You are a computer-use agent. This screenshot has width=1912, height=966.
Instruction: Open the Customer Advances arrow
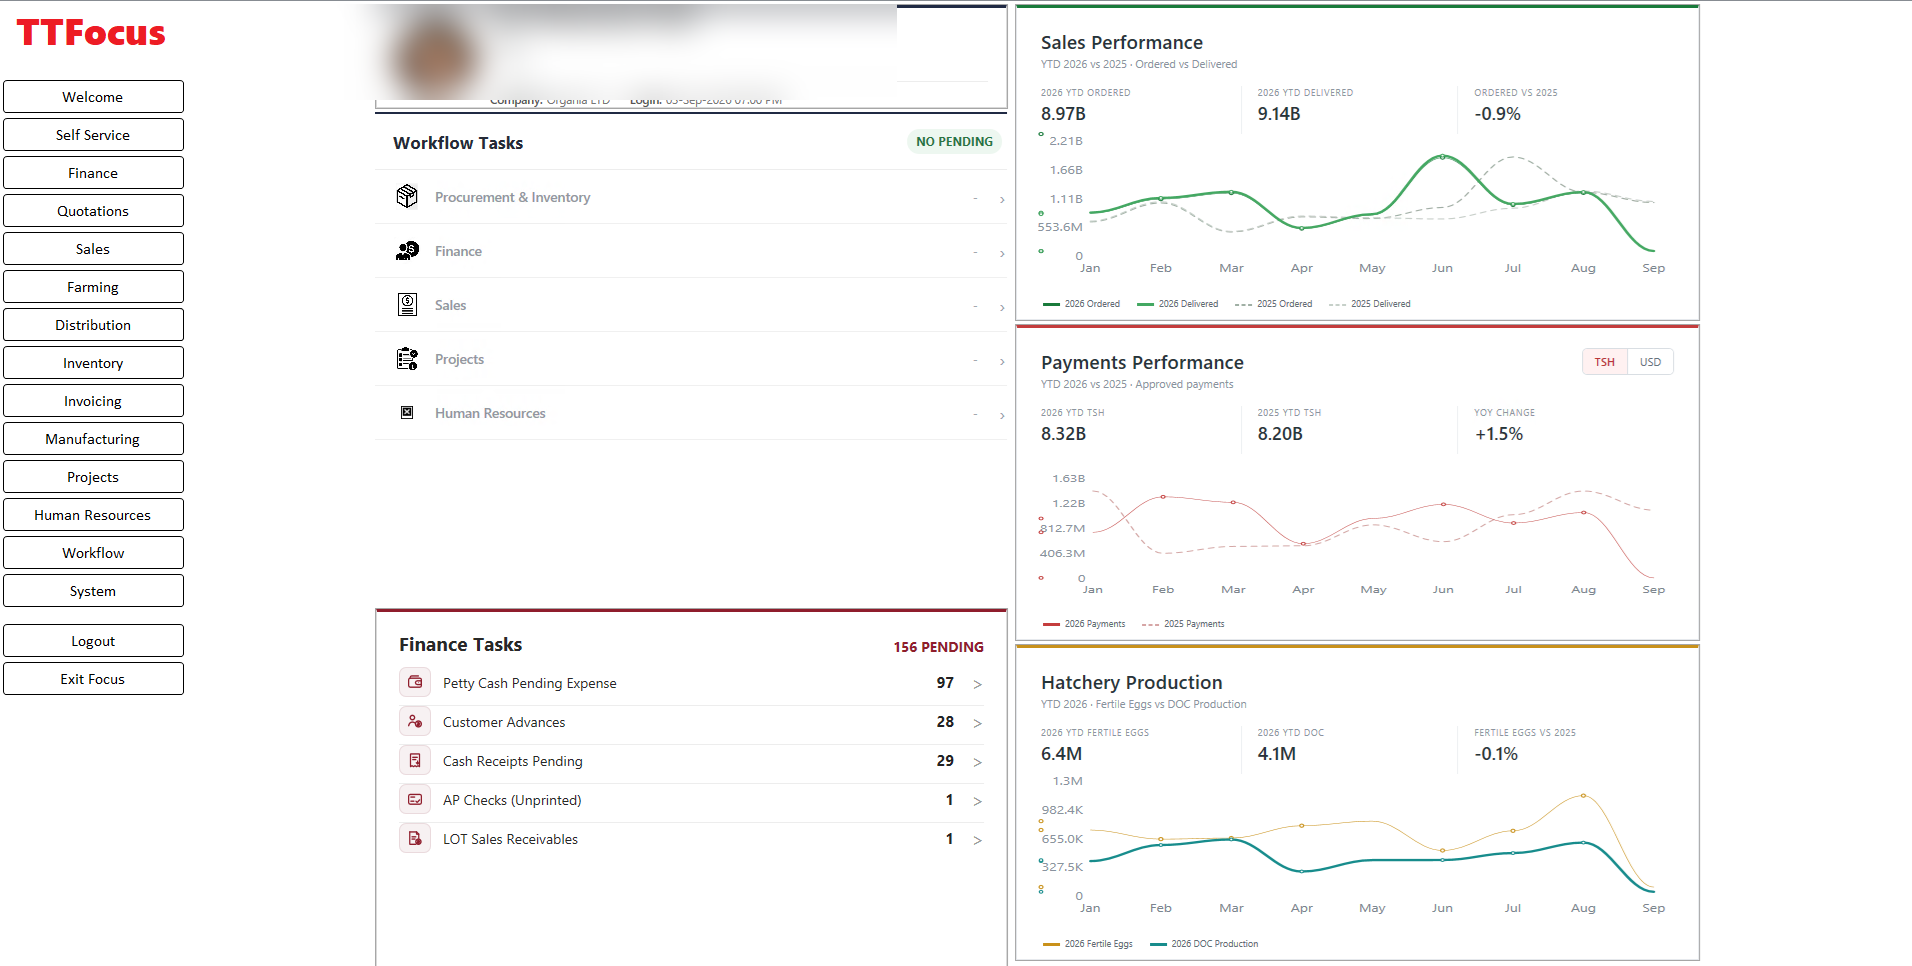[977, 723]
